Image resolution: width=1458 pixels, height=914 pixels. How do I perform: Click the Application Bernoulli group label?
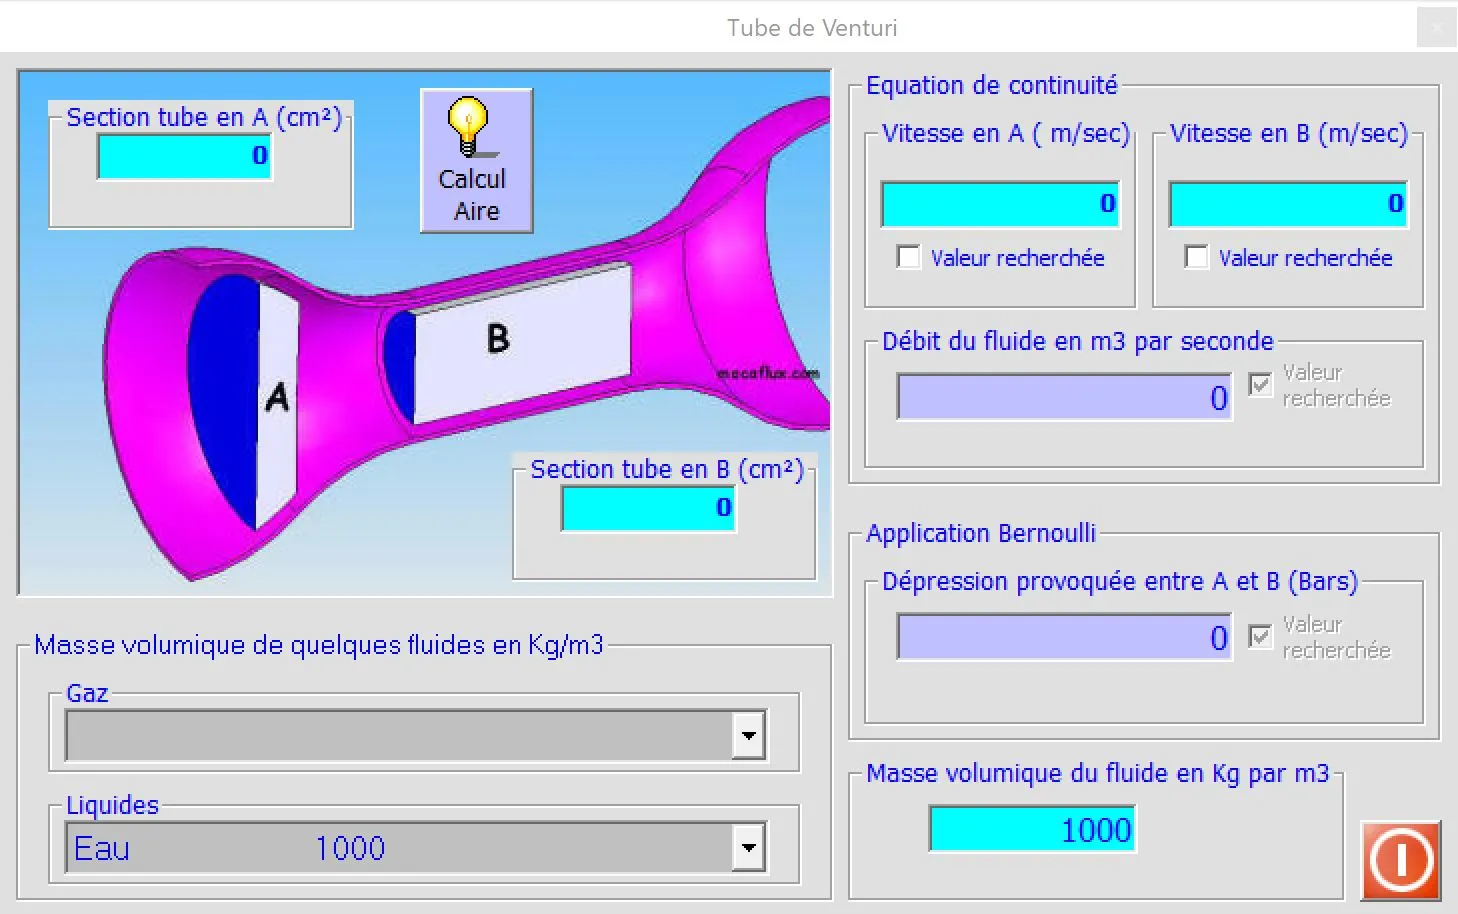pyautogui.click(x=979, y=533)
